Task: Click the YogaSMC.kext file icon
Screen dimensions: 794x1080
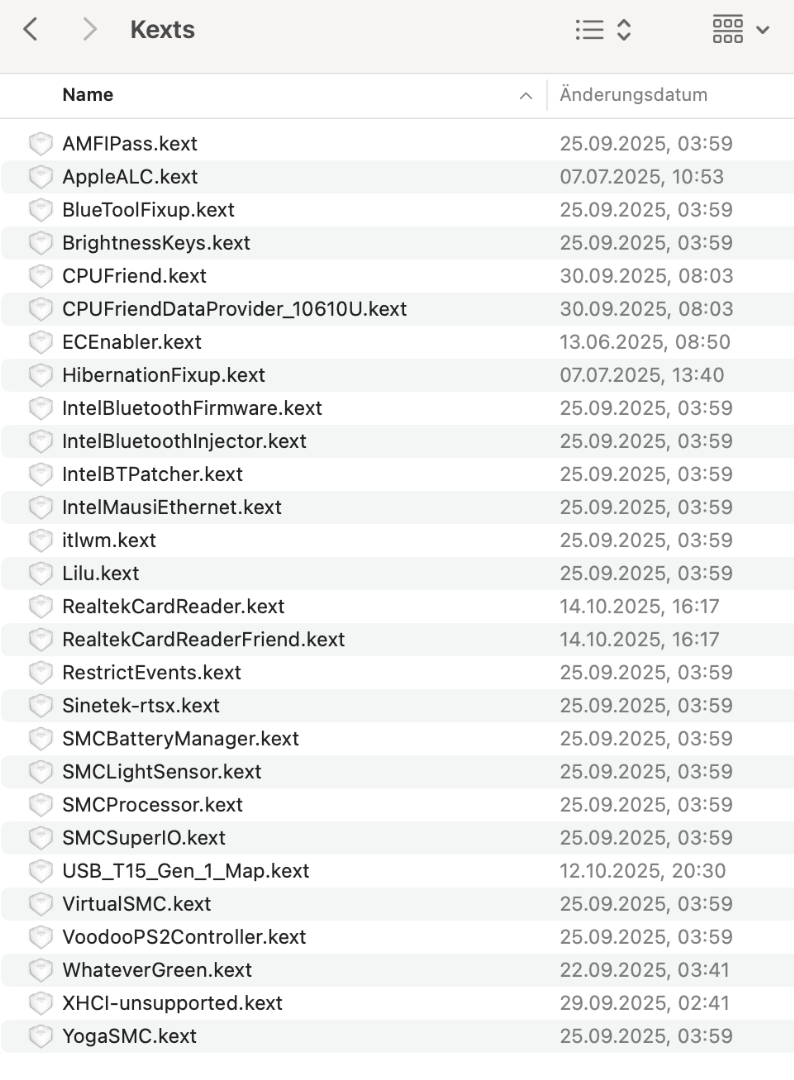Action: click(40, 1036)
